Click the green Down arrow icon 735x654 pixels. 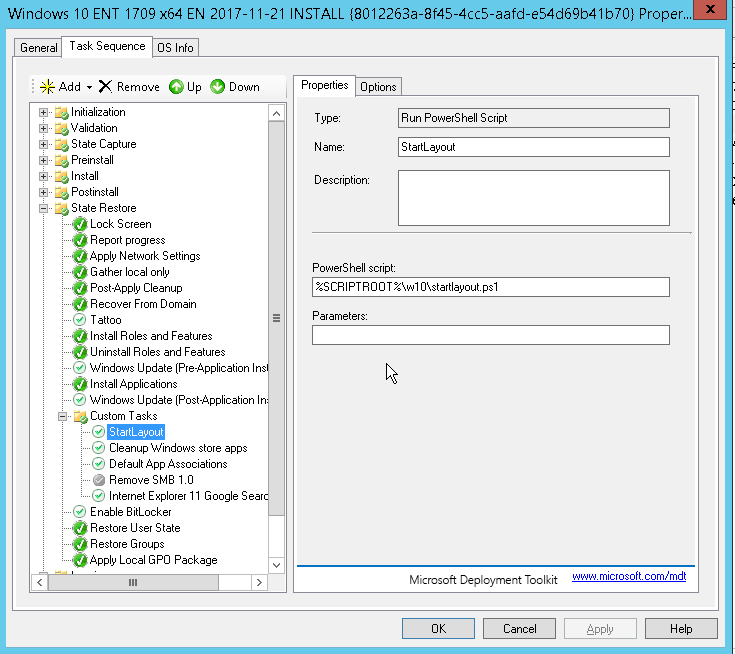click(218, 87)
